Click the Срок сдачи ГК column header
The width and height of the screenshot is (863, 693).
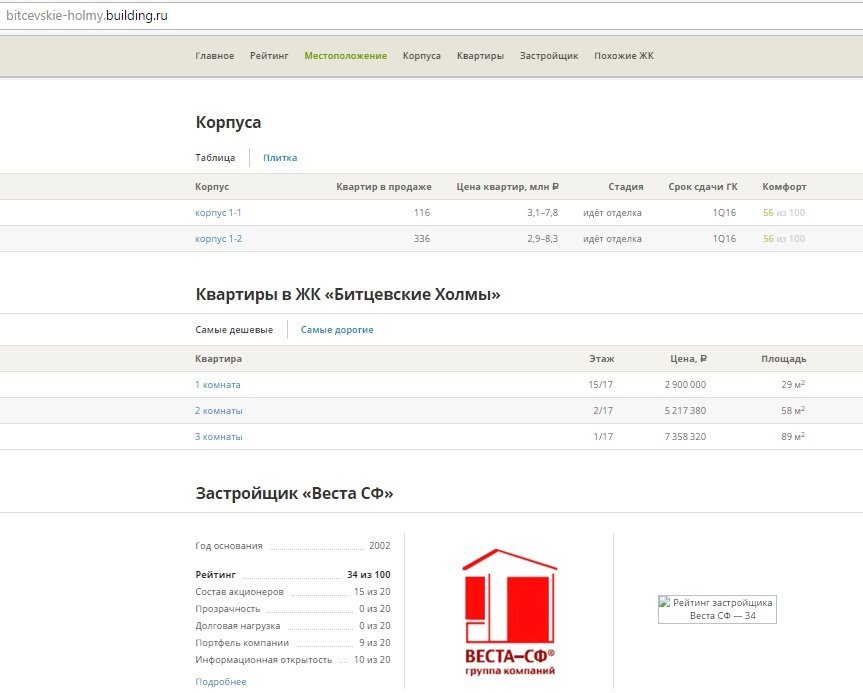click(x=703, y=187)
